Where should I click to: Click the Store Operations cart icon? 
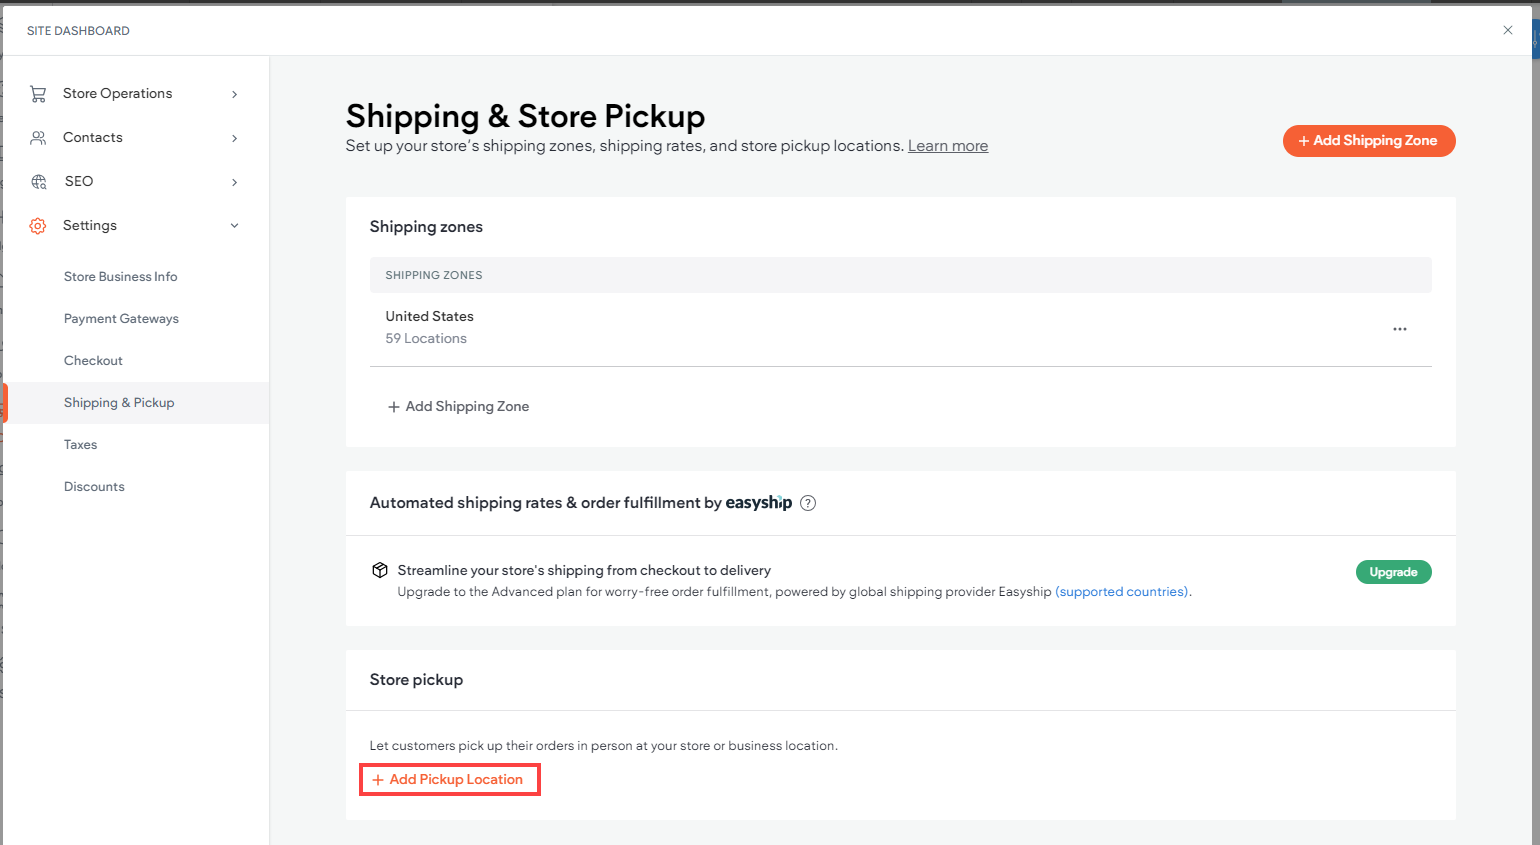click(38, 92)
